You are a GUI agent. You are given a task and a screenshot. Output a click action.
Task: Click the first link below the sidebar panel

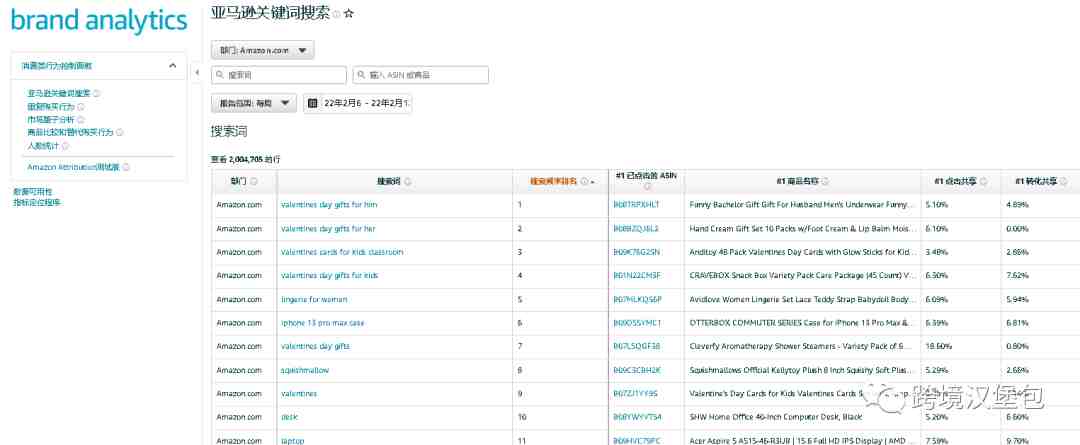coord(32,192)
